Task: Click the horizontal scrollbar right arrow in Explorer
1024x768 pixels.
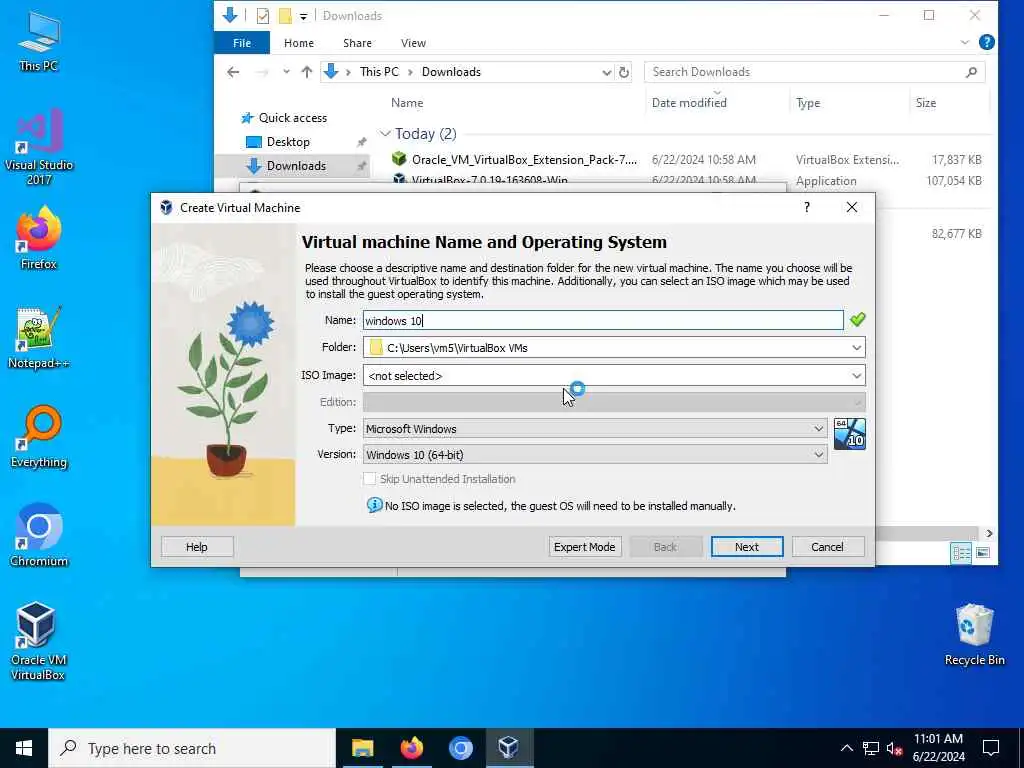Action: 989,534
